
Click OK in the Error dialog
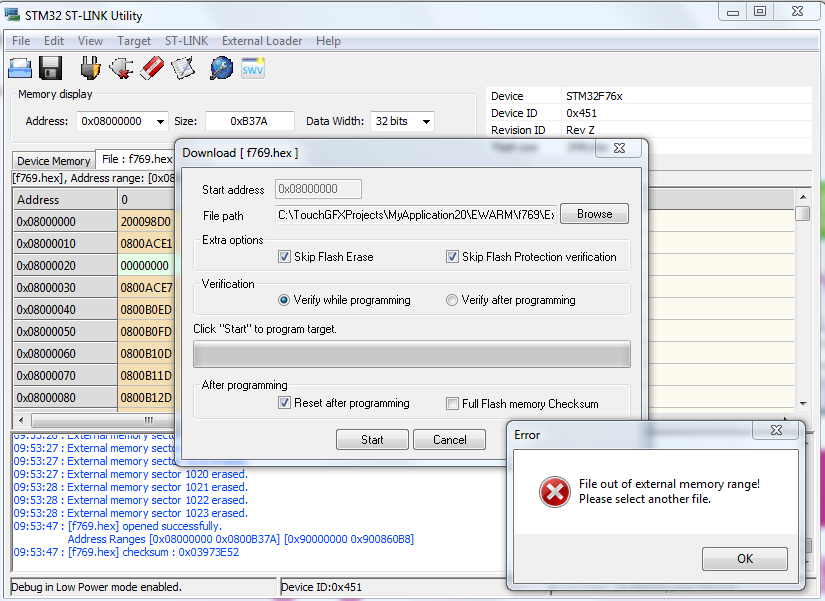[x=744, y=559]
